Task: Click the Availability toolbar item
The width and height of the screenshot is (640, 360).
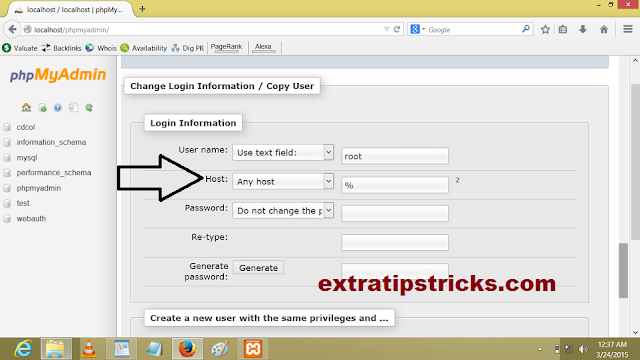Action: (x=144, y=48)
